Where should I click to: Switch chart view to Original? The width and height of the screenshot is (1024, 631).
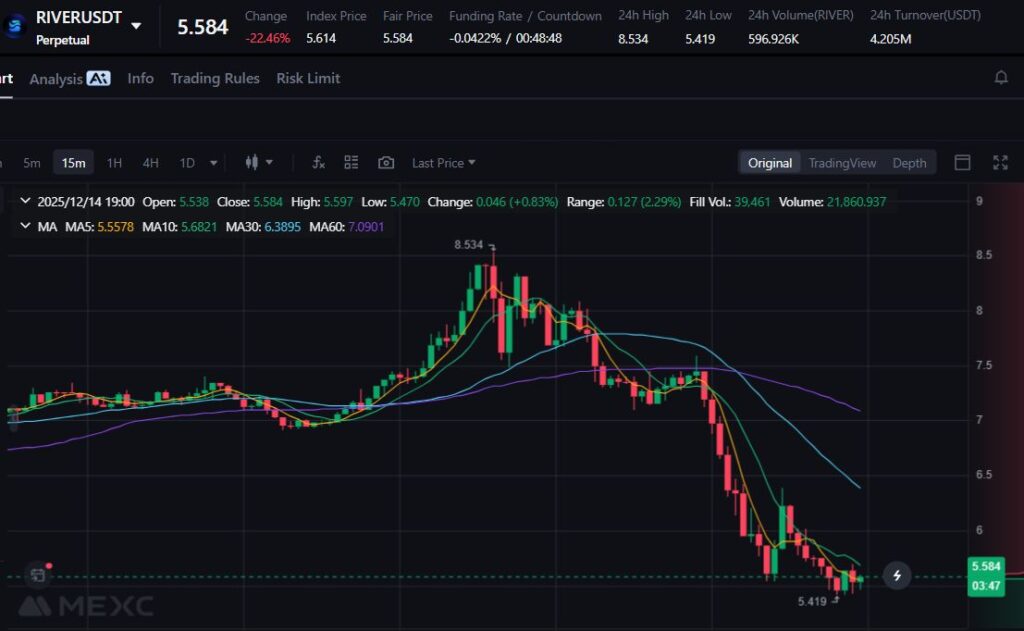point(770,163)
